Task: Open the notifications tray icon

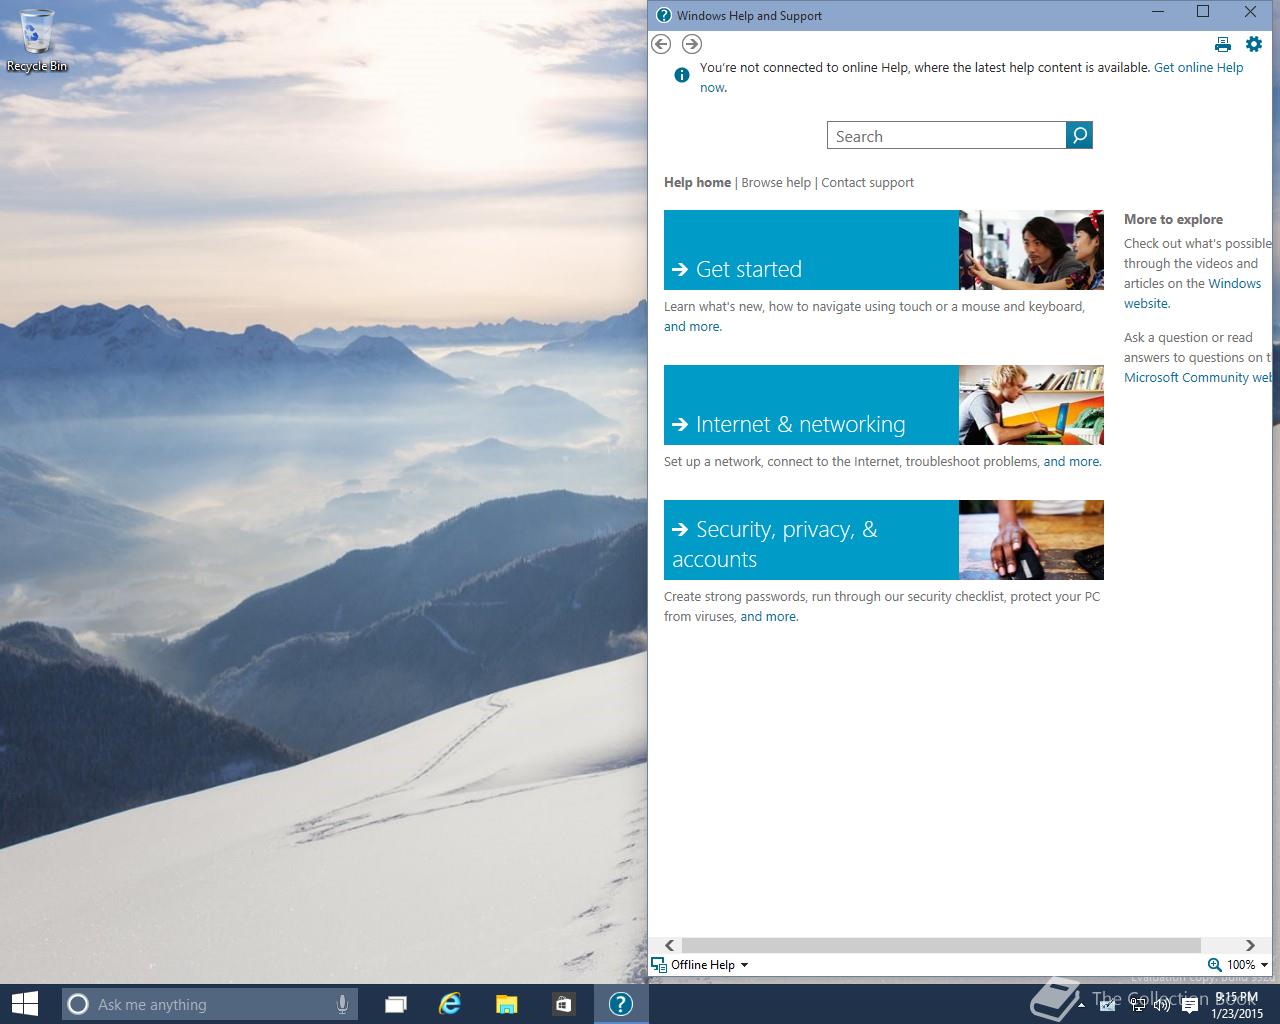Action: click(x=1190, y=1005)
